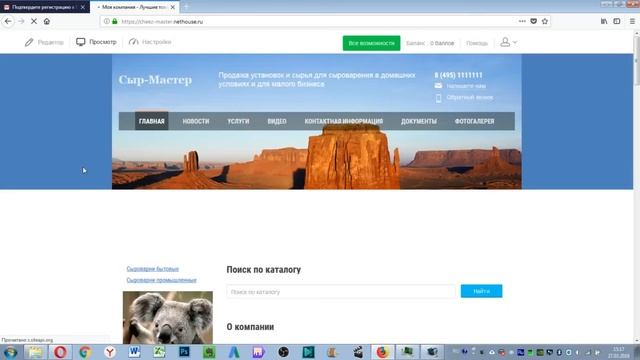Image resolution: width=640 pixels, height=360 pixels.
Task: Click the catalog search input field
Action: coord(341,291)
